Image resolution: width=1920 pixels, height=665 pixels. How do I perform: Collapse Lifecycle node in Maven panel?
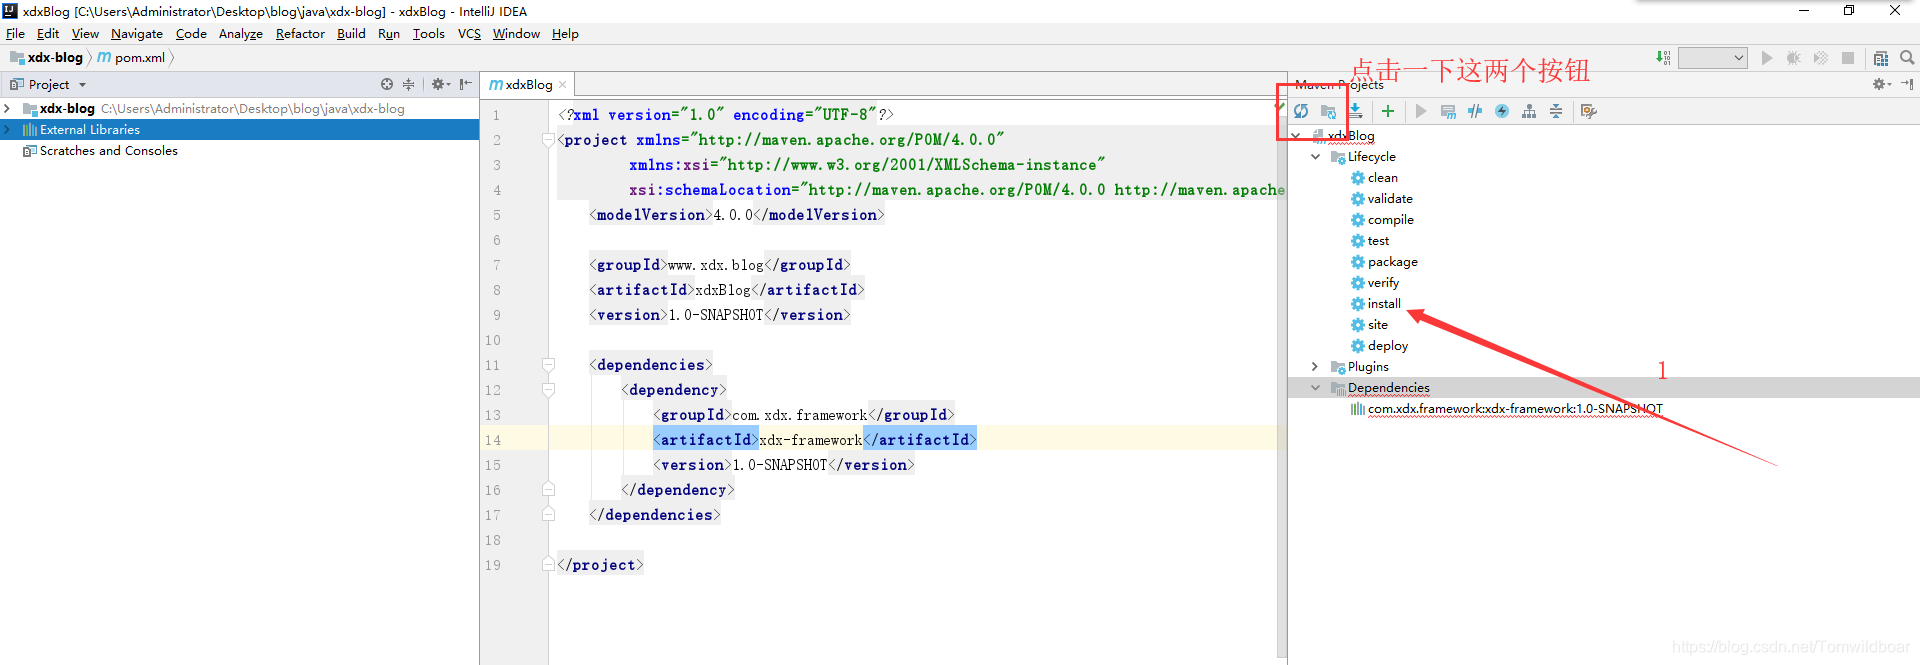click(x=1316, y=156)
